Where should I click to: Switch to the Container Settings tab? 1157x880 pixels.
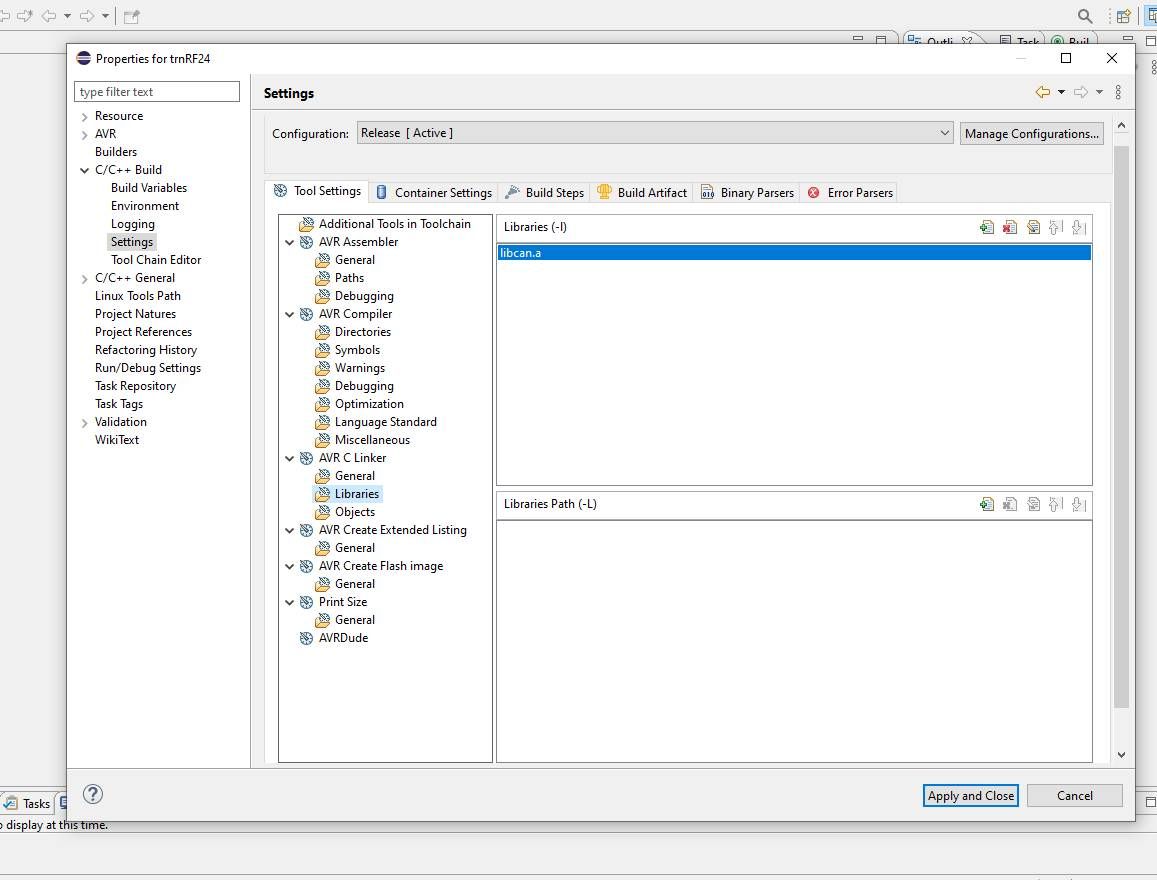434,193
